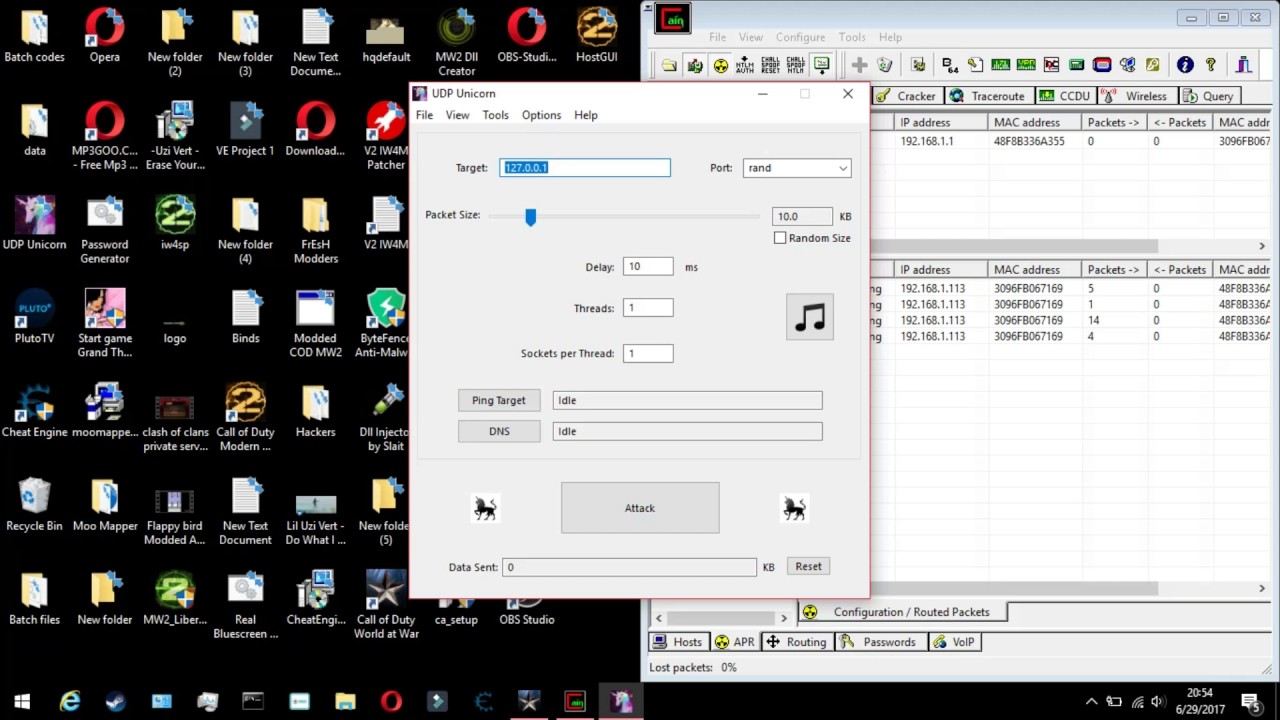This screenshot has height=720, width=1280.
Task: Open the Action Center notifications icon
Action: 1250,702
